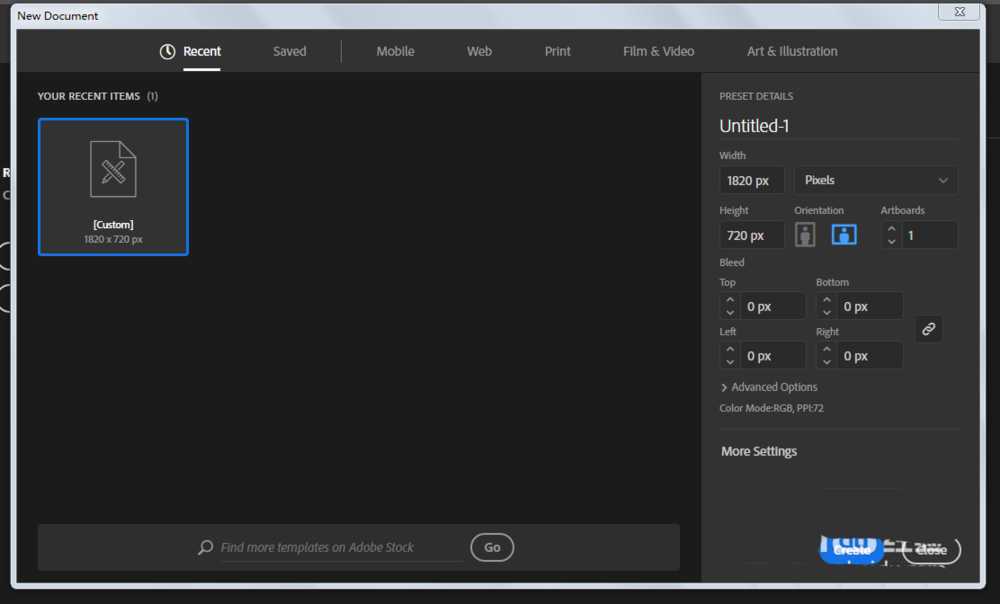Increase the Top bleed value
Viewport: 1000px width, 604px height.
[730, 300]
